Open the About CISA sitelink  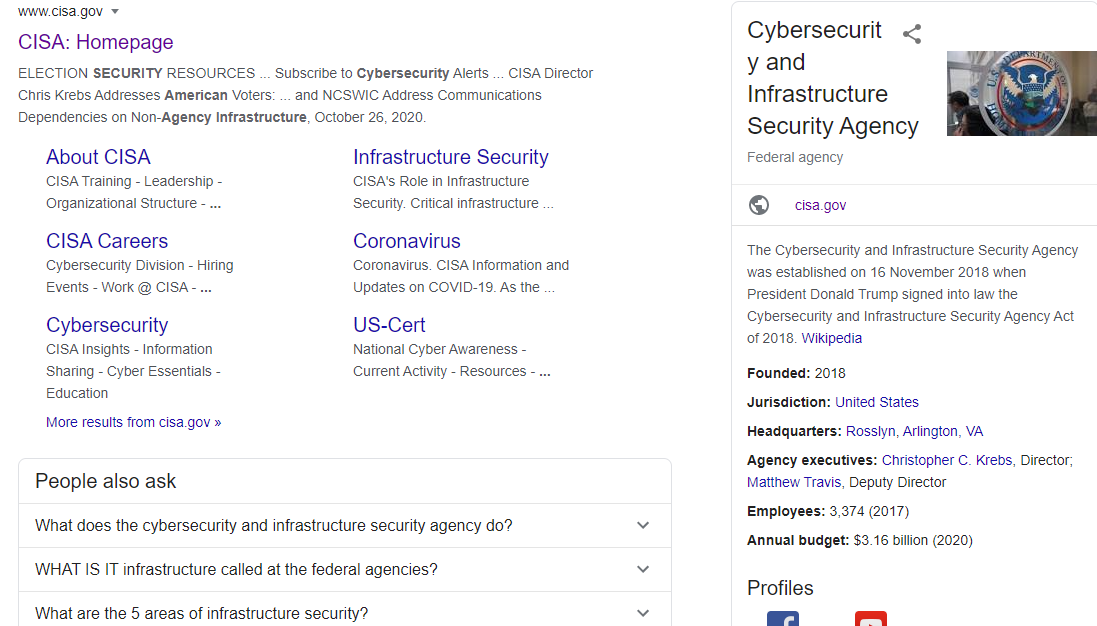pos(98,157)
